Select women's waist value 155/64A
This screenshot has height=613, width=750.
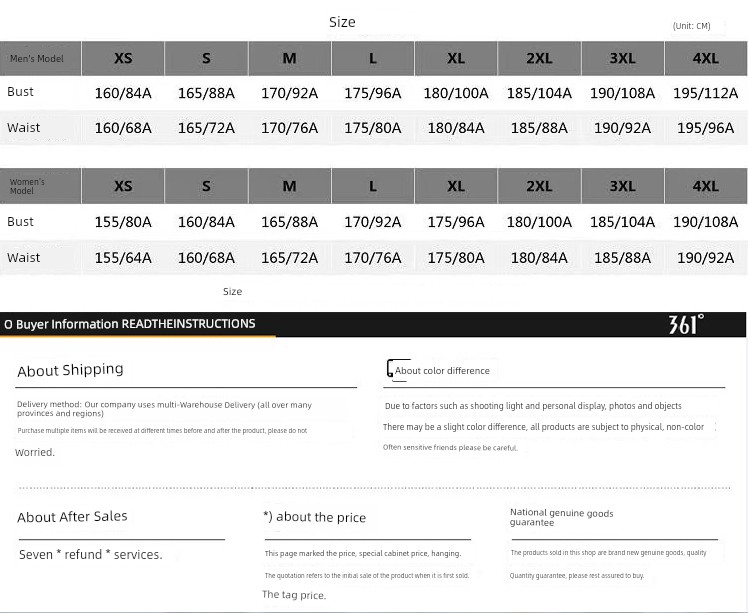click(123, 258)
